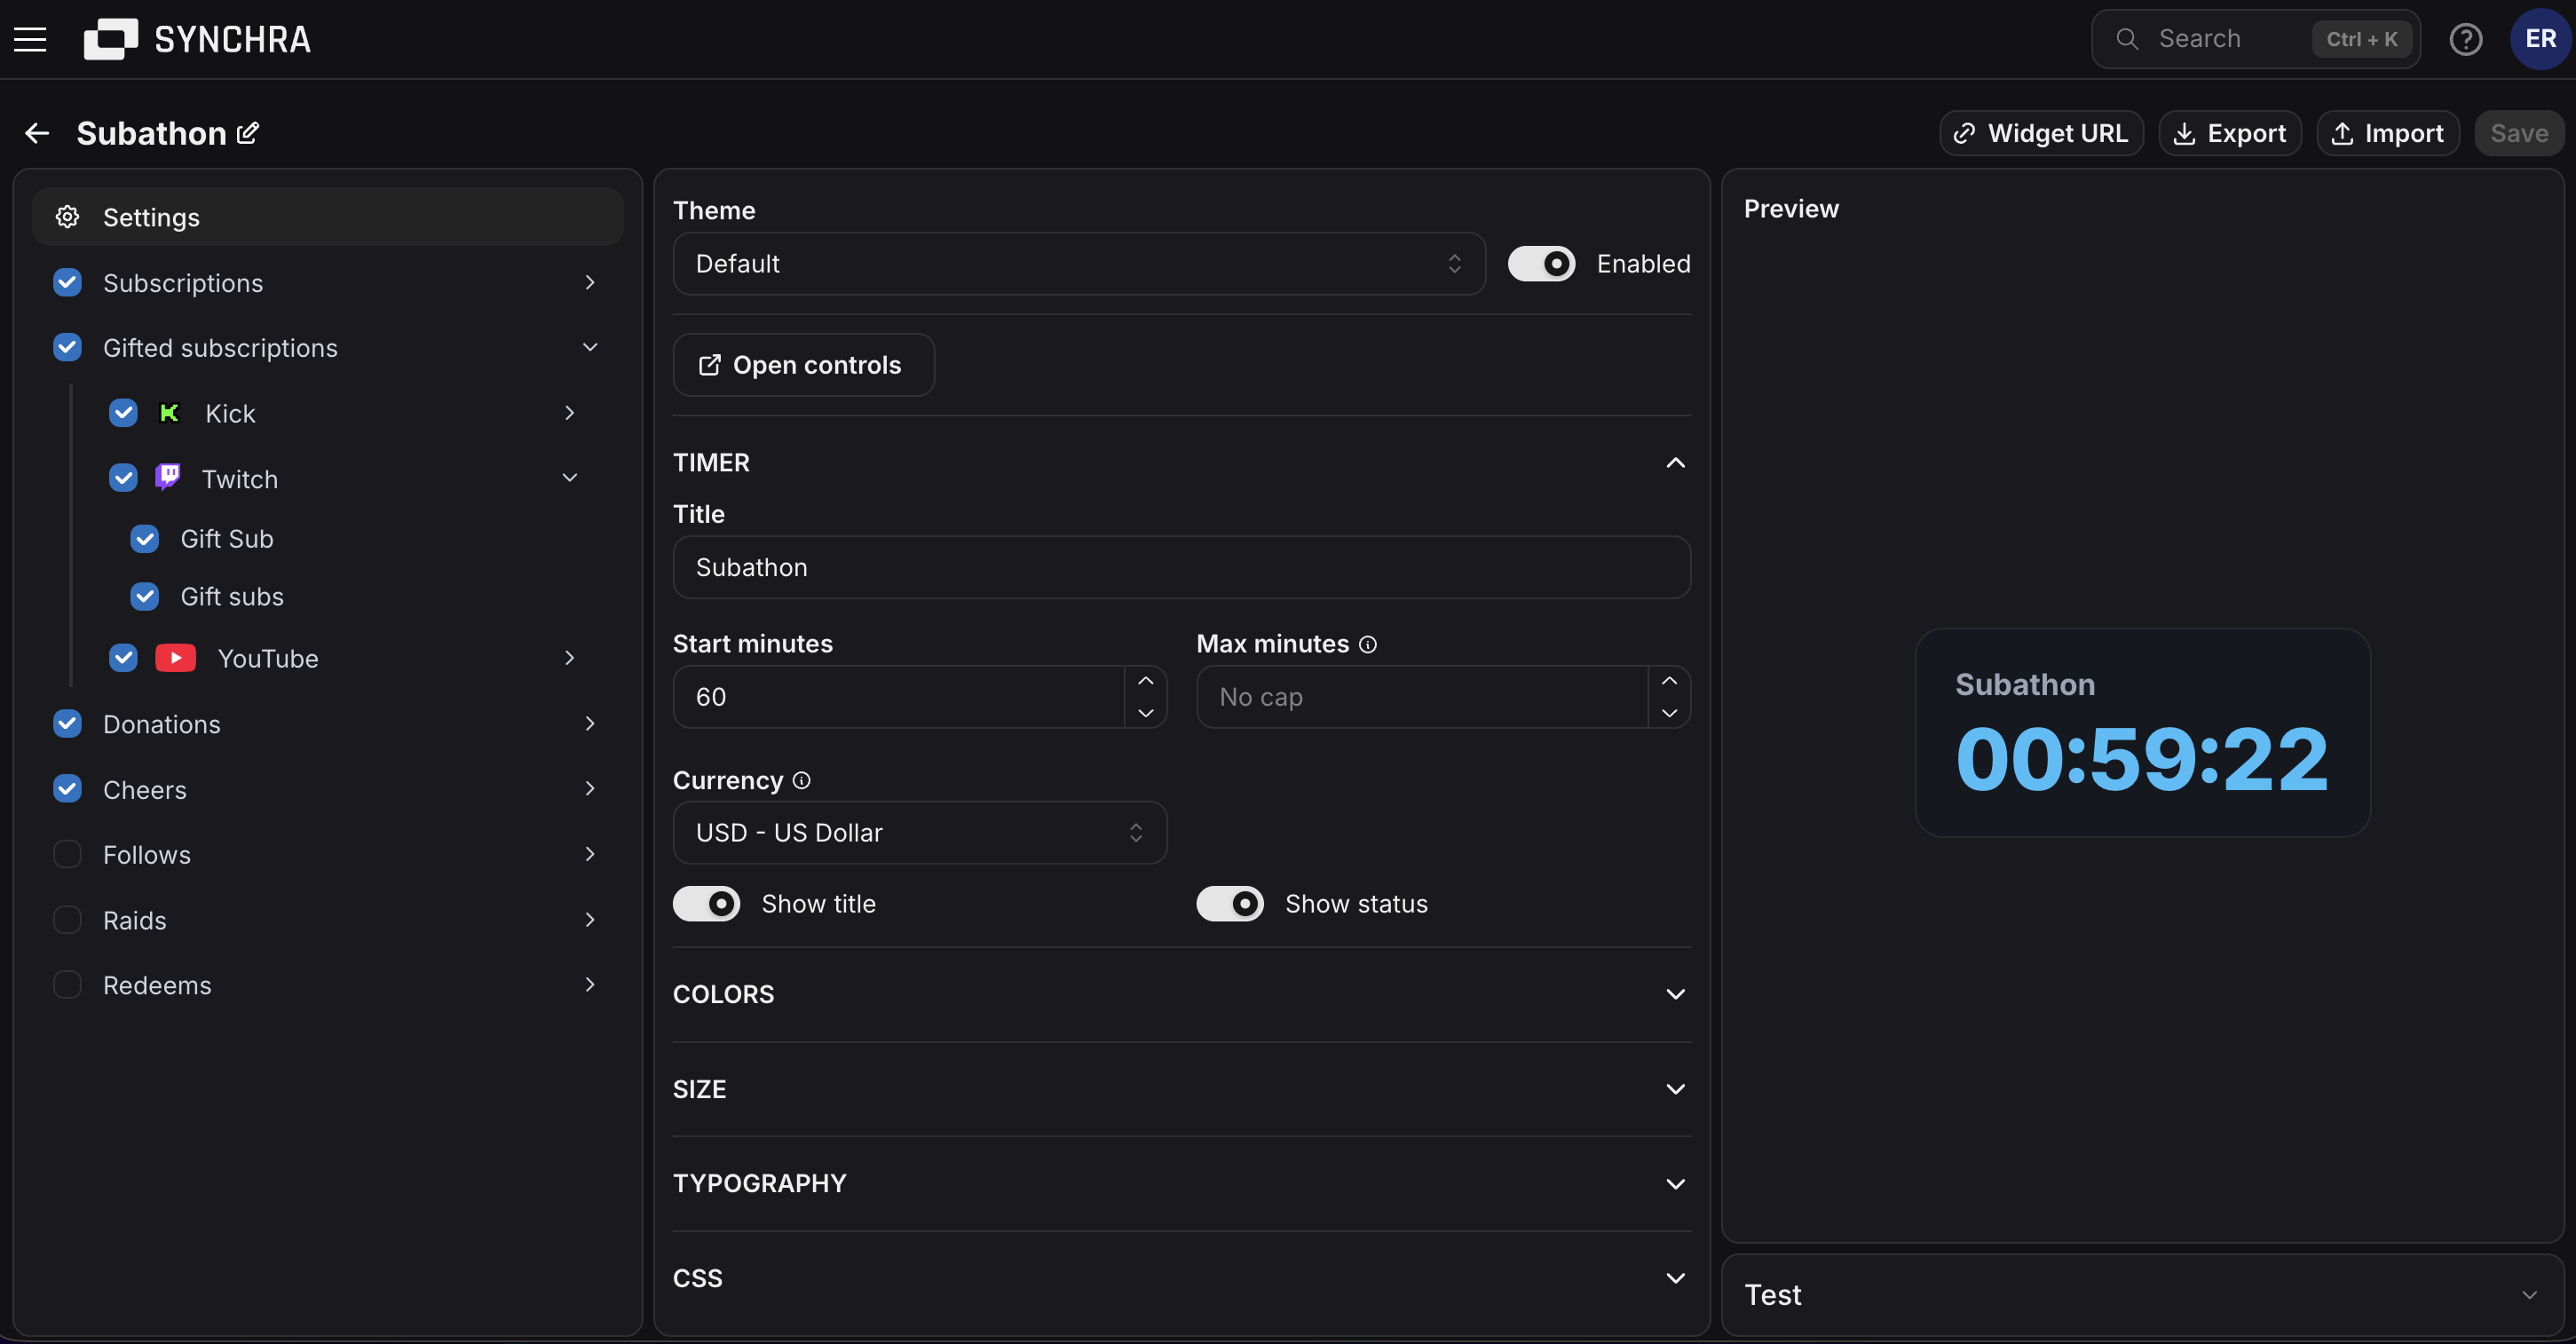Open the ER user avatar menu
This screenshot has height=1344, width=2576.
2540,39
